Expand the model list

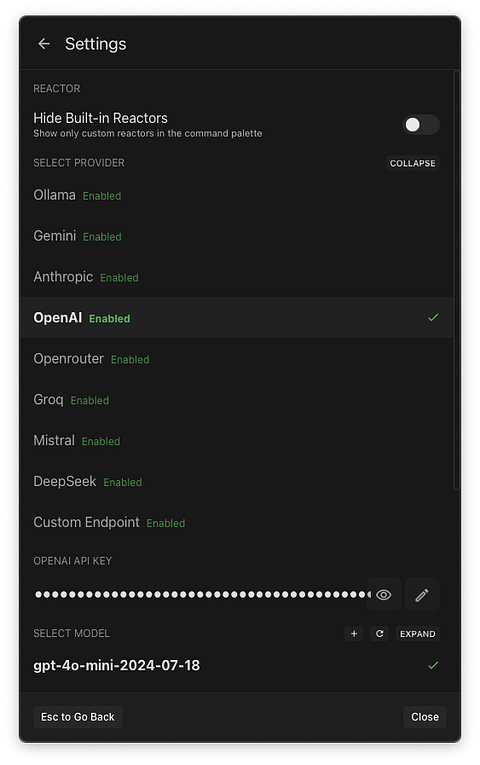pos(417,634)
